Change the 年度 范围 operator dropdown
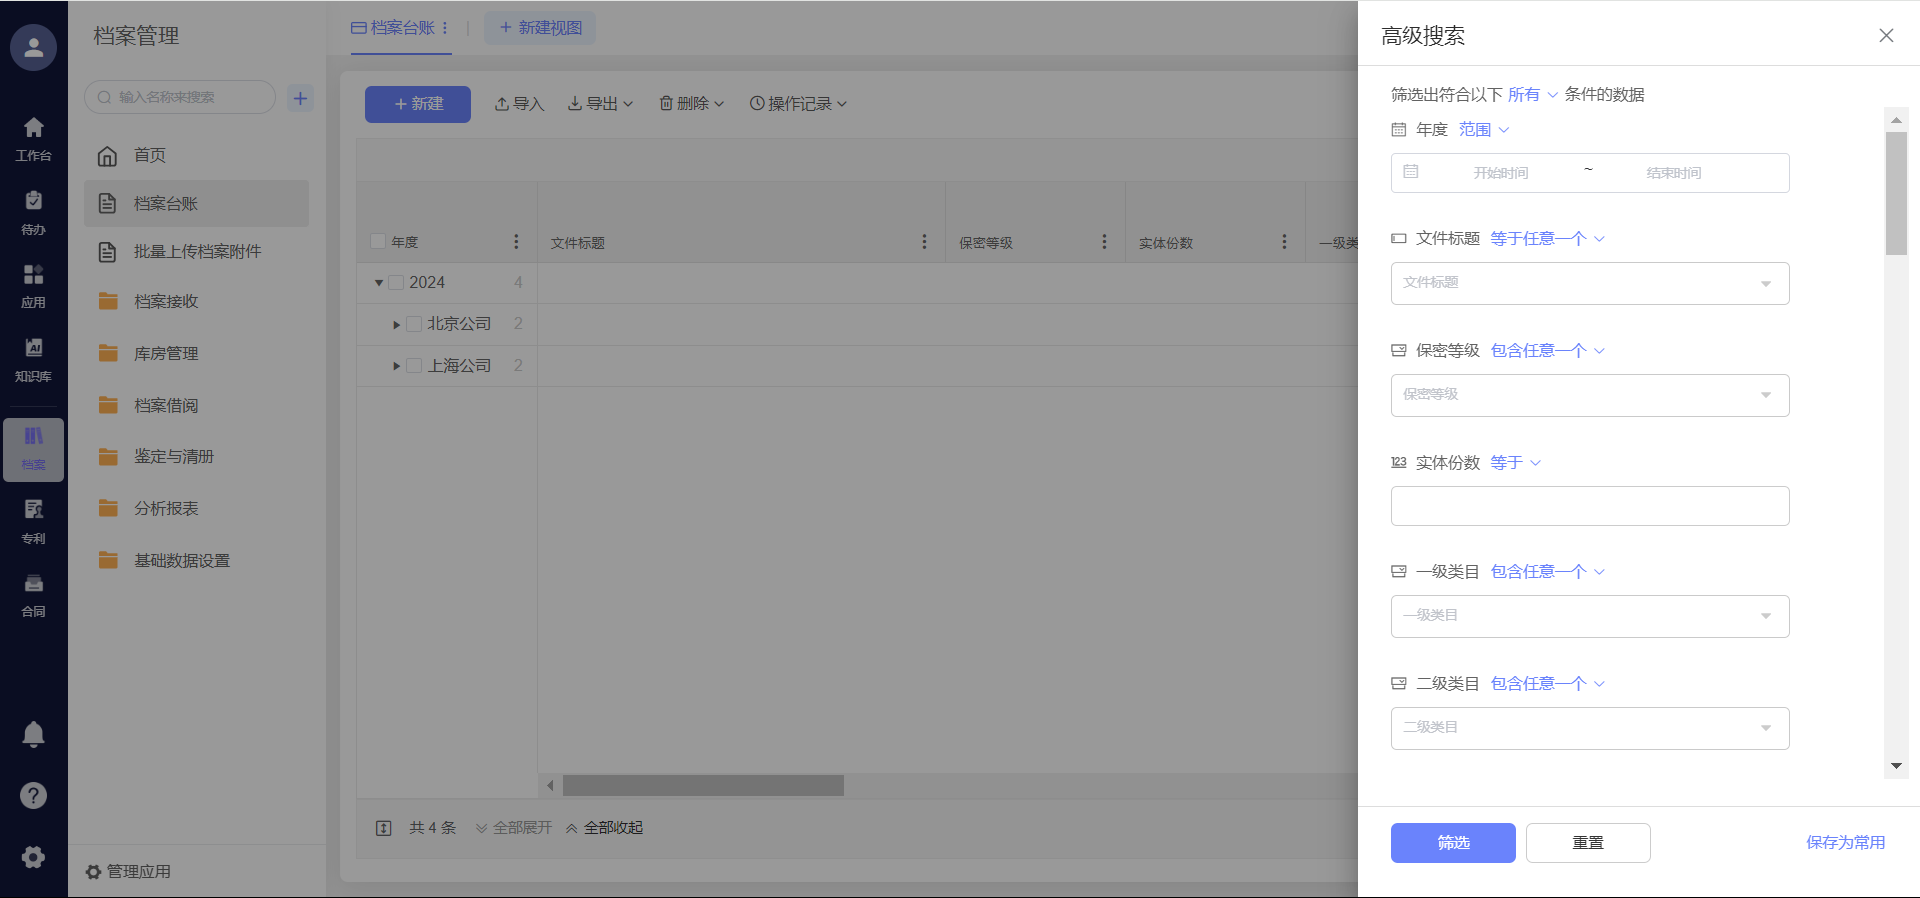The width and height of the screenshot is (1920, 898). coord(1483,130)
